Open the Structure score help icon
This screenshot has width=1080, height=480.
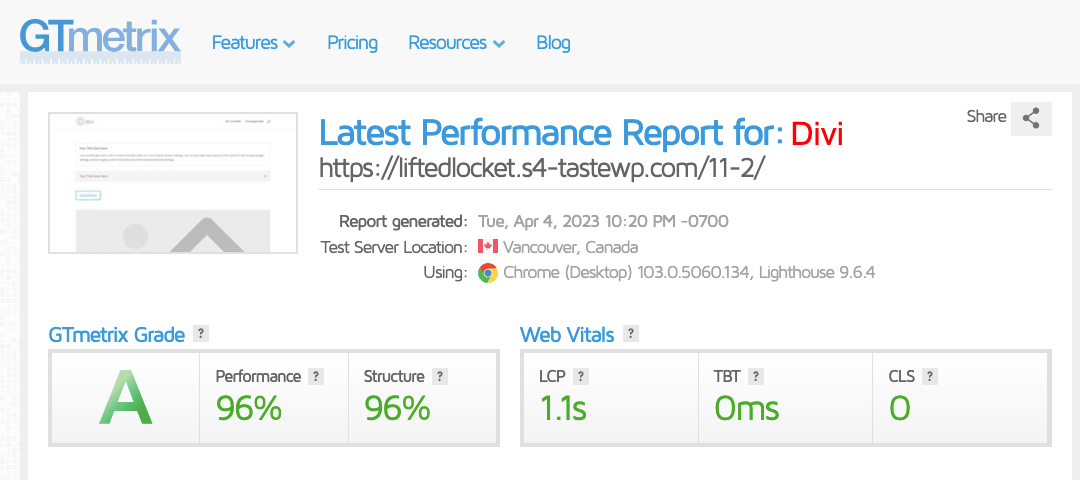(x=440, y=377)
